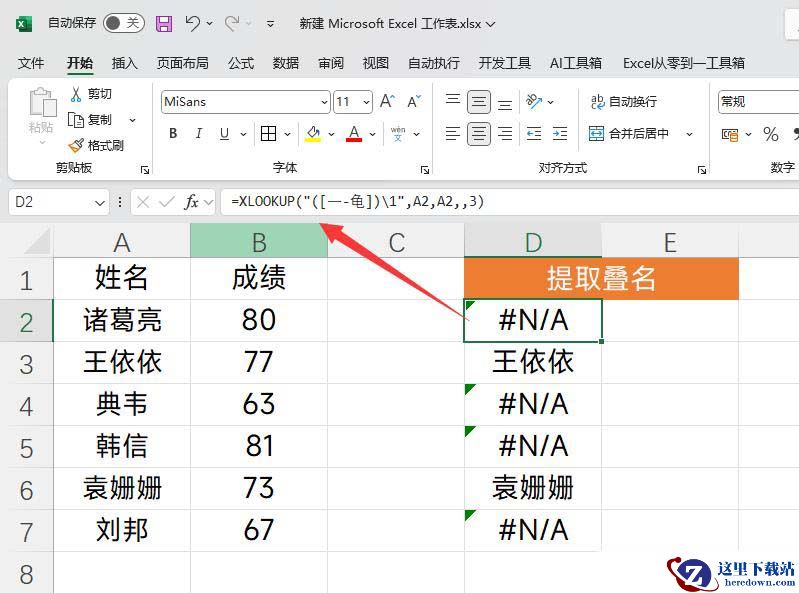Open the 合并后居中 dropdown arrow
The image size is (799, 593).
689,134
